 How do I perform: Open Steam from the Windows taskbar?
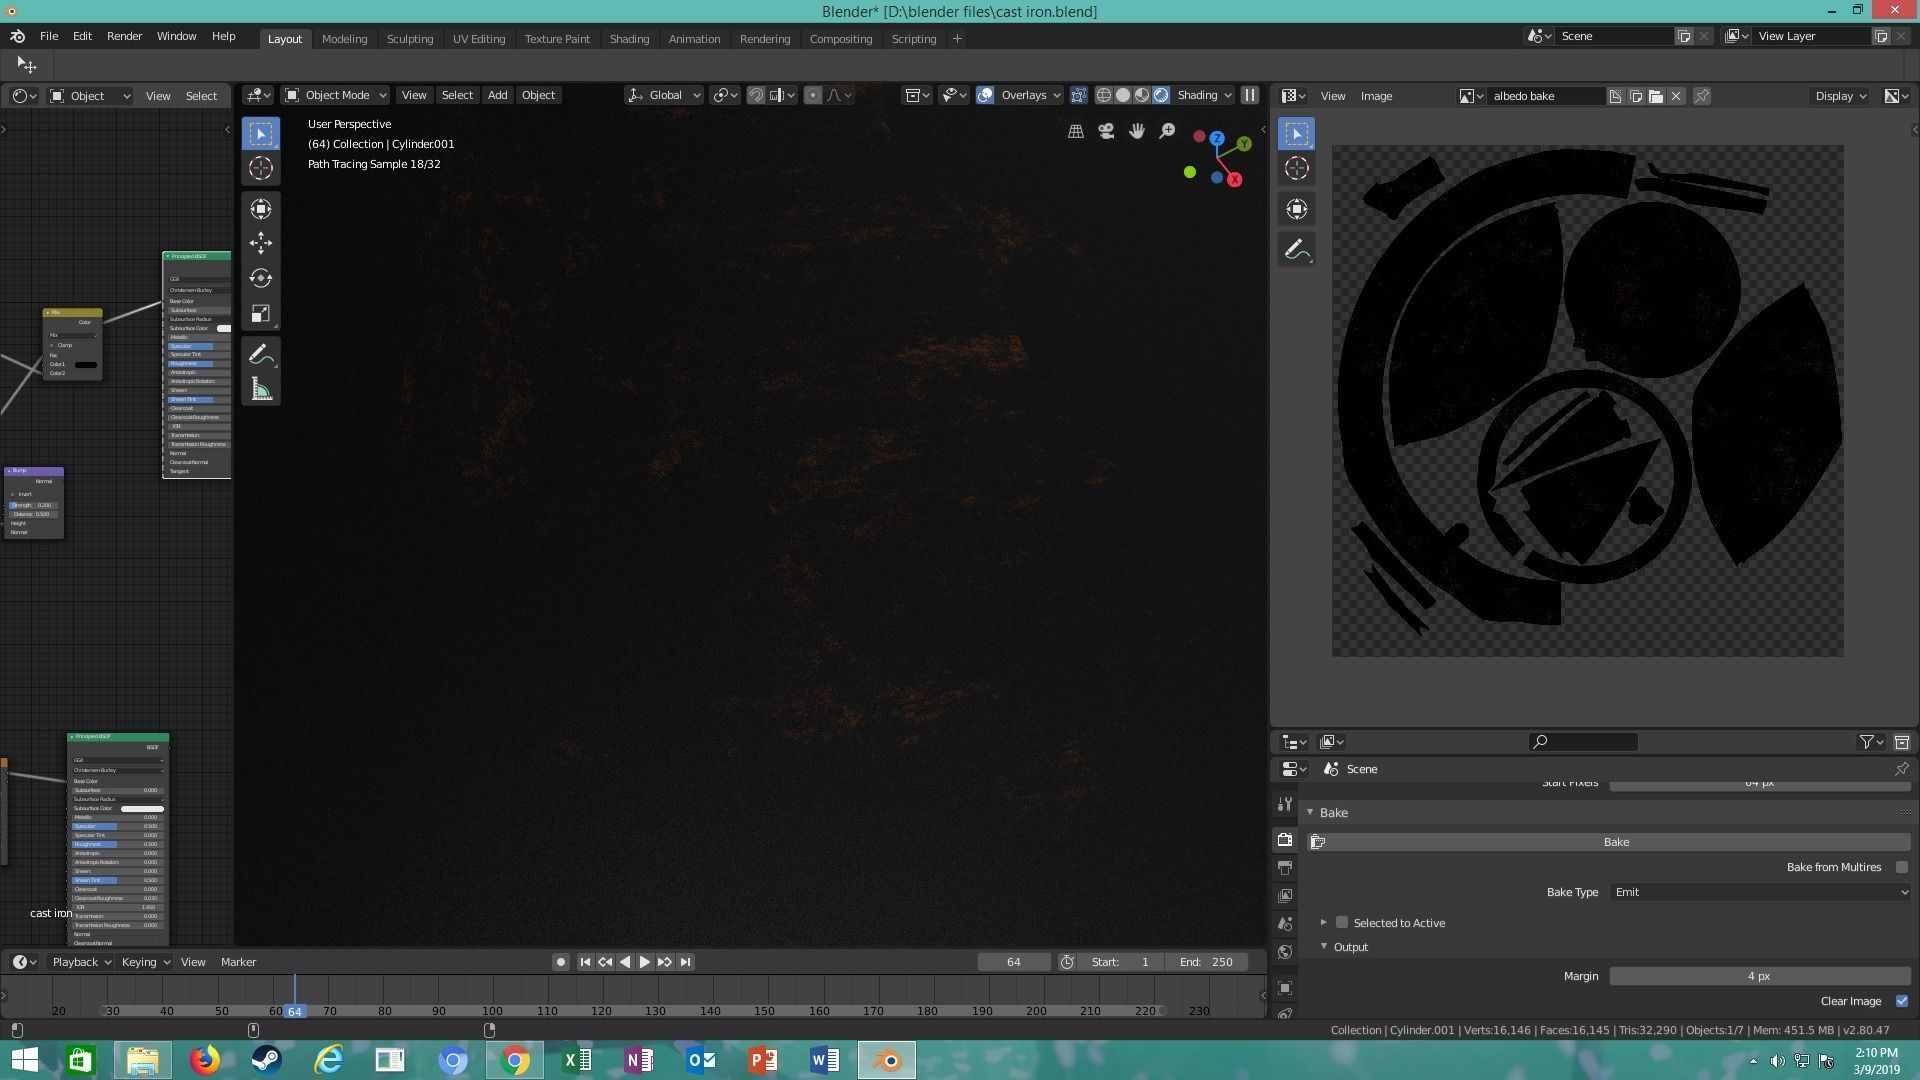266,1060
